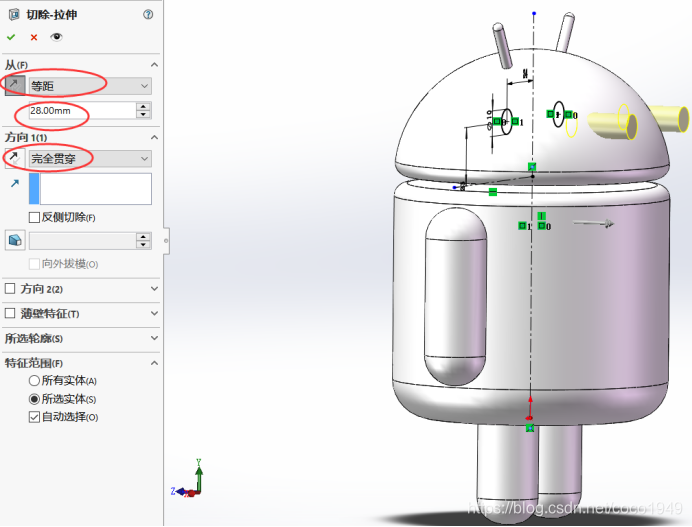Enable the 反侧切除 checkbox
This screenshot has width=692, height=527.
click(34, 218)
